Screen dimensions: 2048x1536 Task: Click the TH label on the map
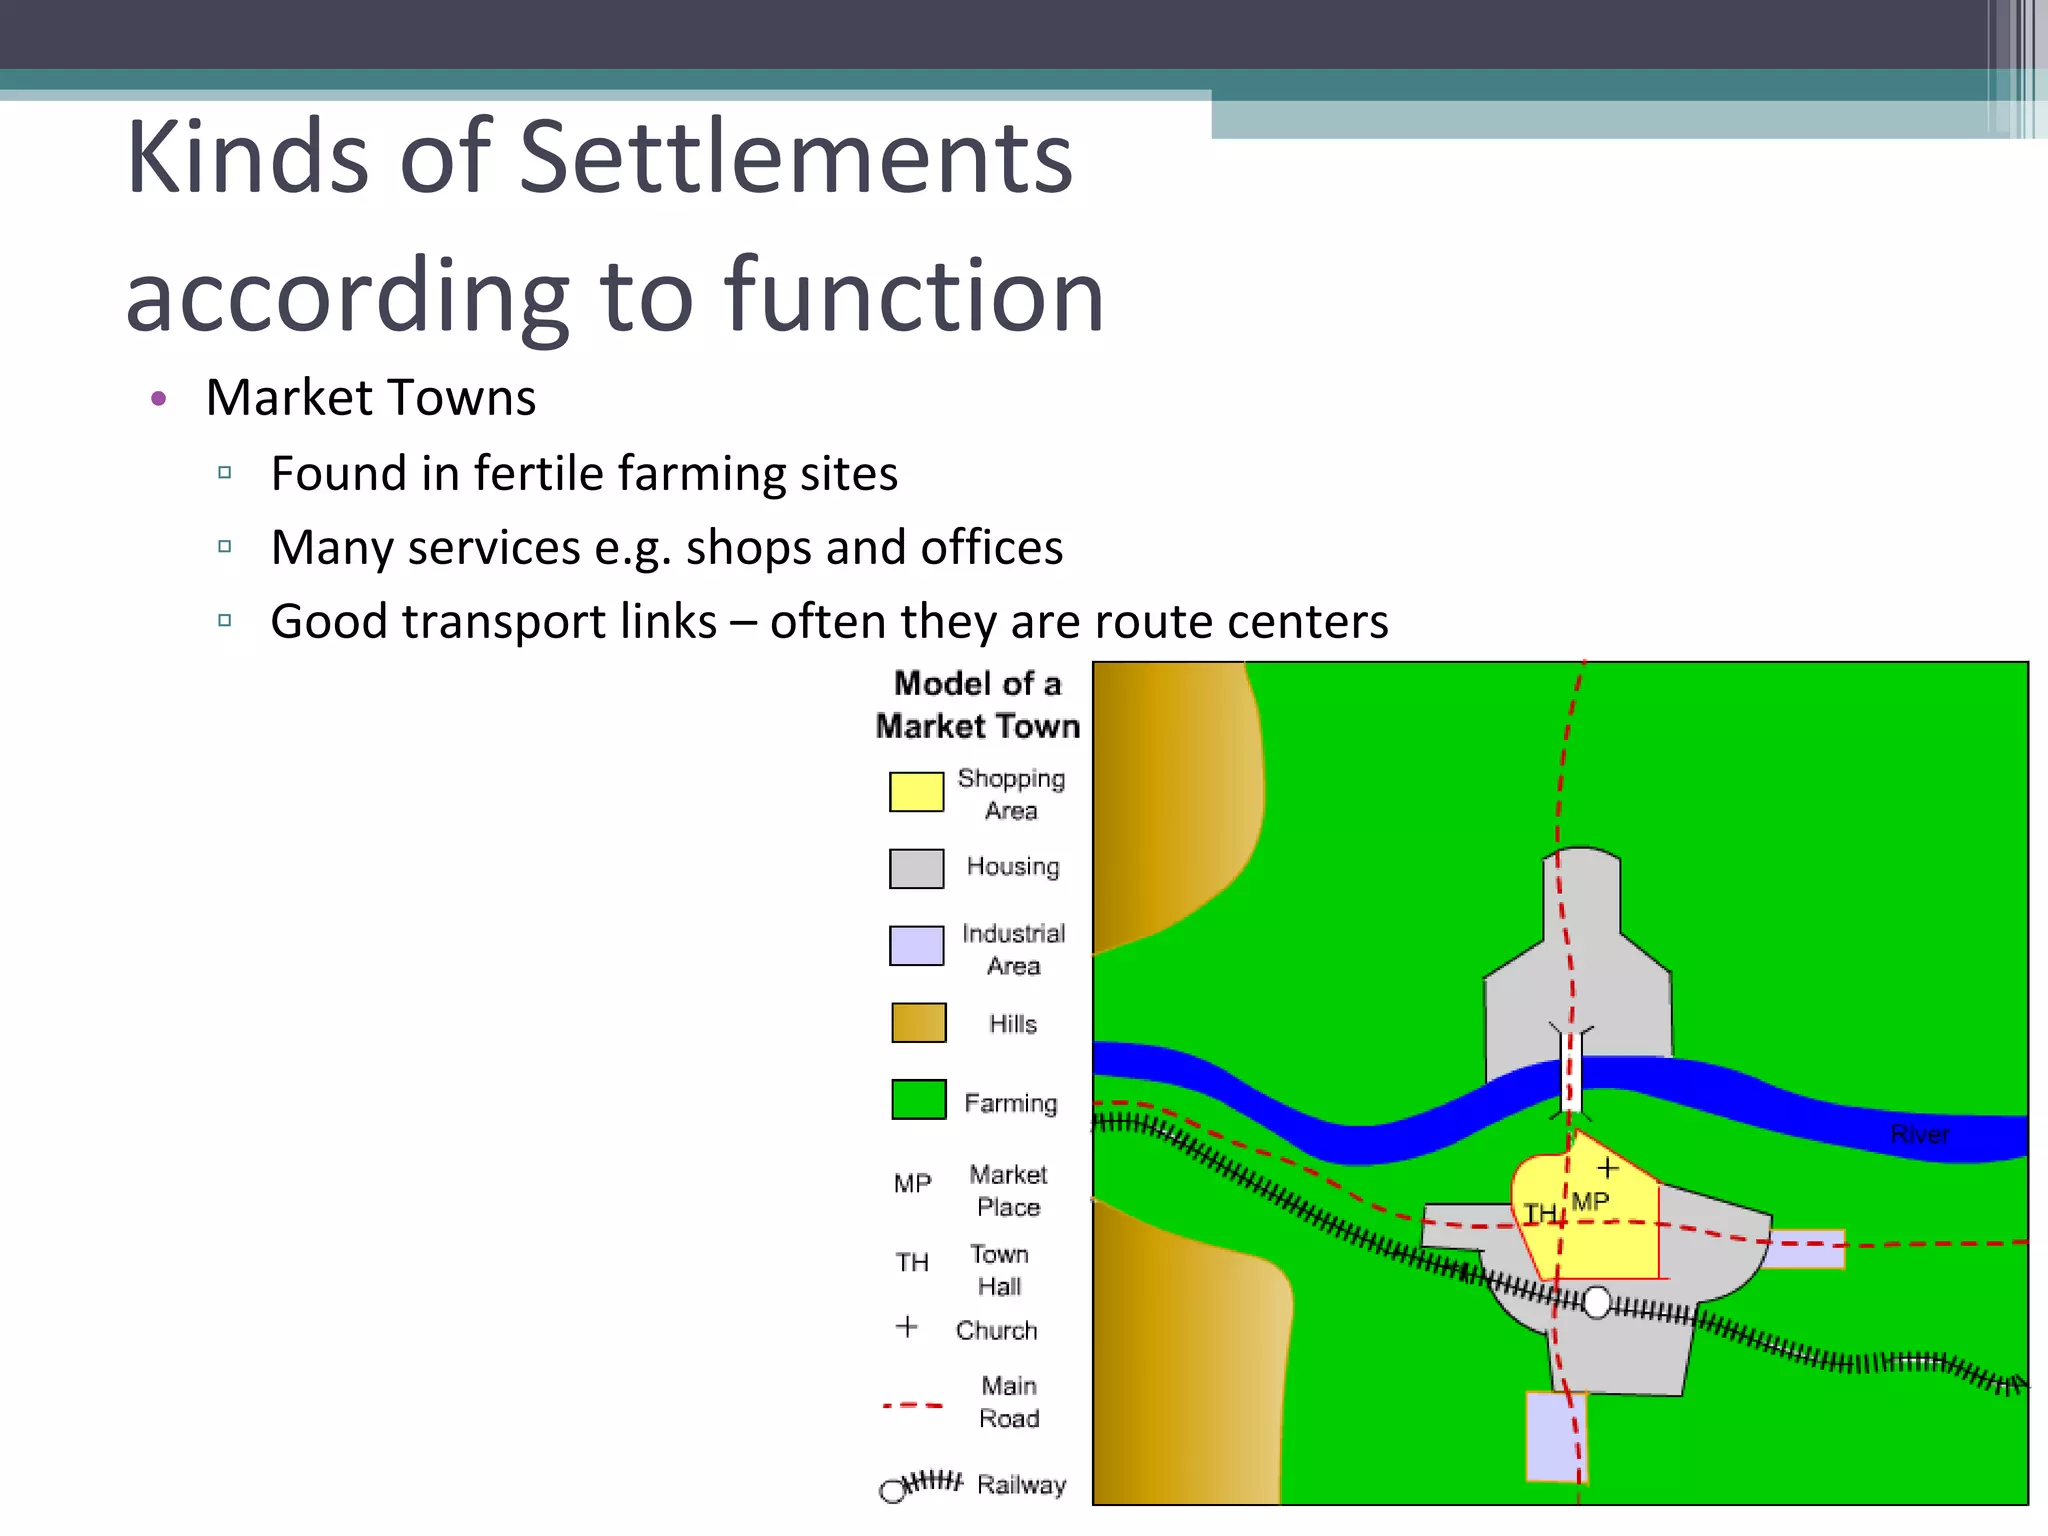point(1540,1214)
